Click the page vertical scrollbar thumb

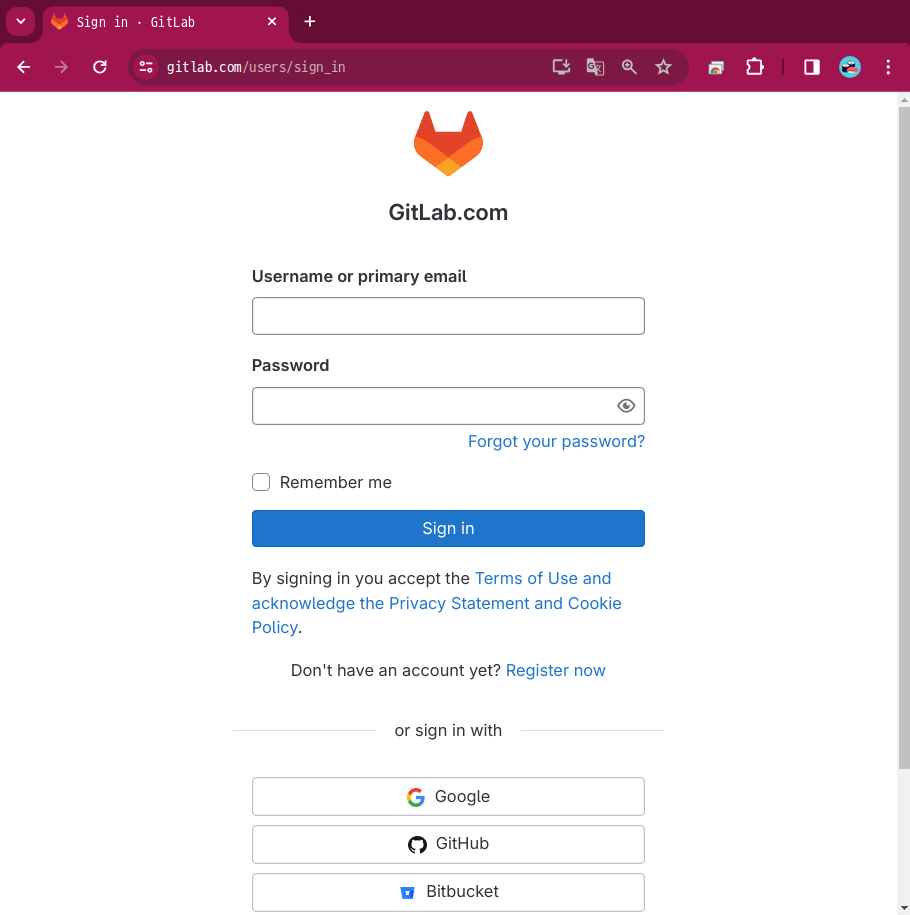click(904, 438)
